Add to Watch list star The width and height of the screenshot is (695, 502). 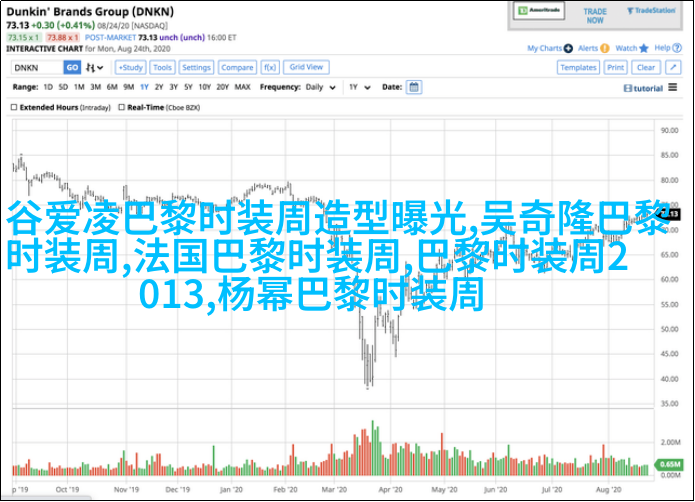point(632,48)
